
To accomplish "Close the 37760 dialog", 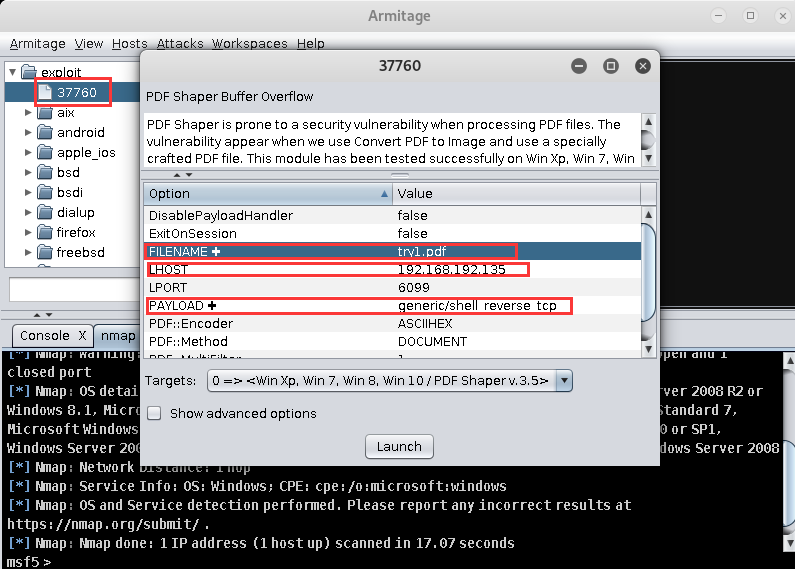I will (x=643, y=66).
